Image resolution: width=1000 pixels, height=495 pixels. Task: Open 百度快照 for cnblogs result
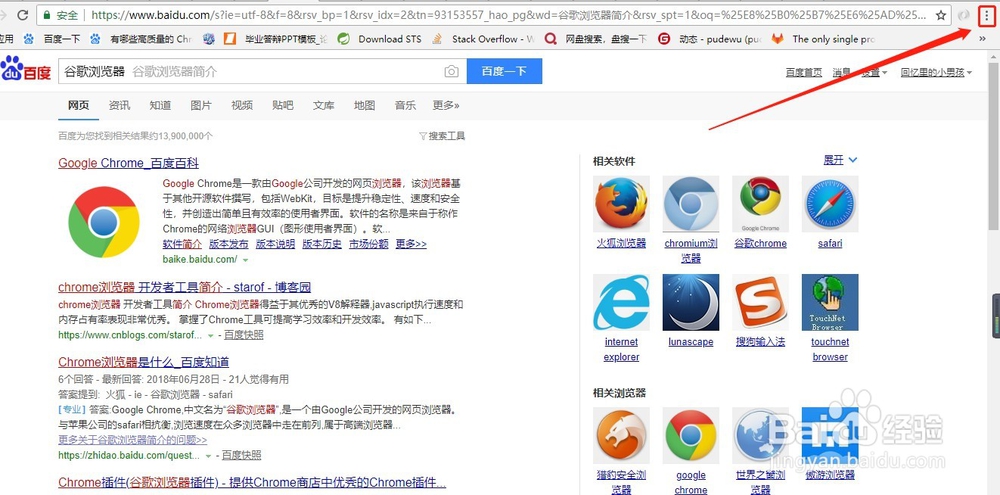[x=244, y=335]
